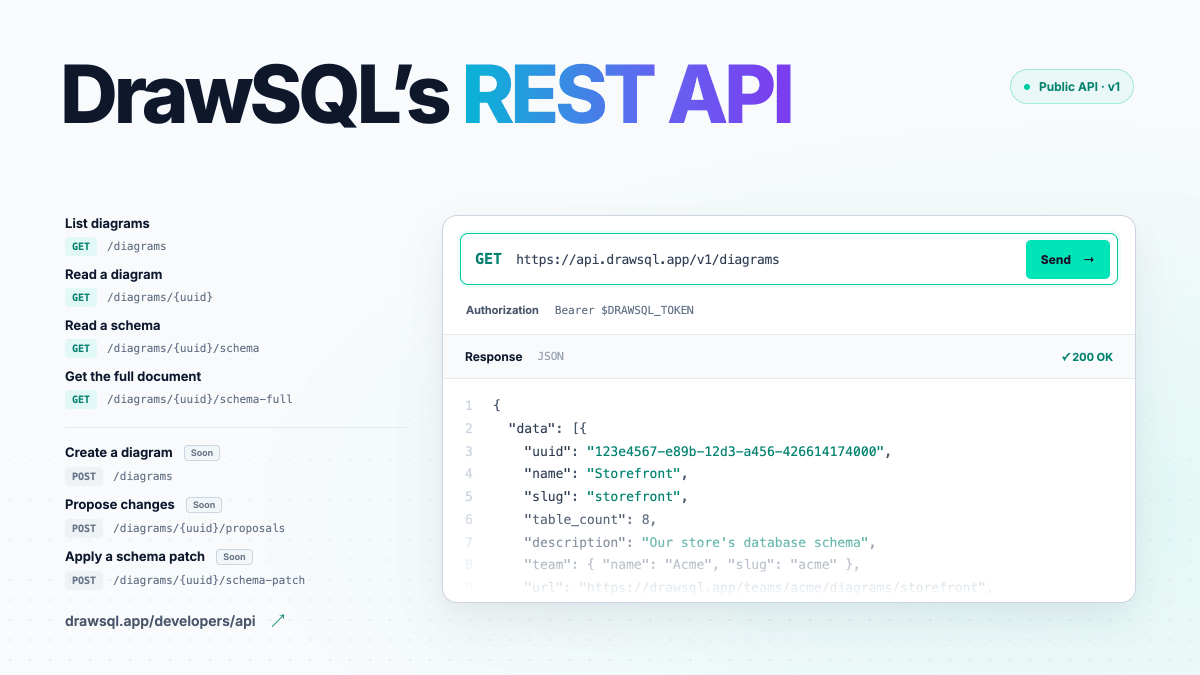Click the "data" key in response
Image resolution: width=1200 pixels, height=675 pixels.
(x=532, y=428)
